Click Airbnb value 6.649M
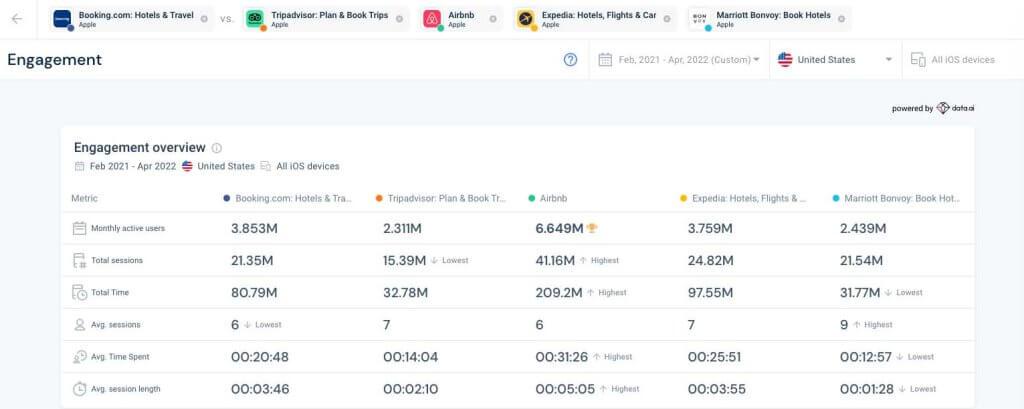Image resolution: width=1024 pixels, height=409 pixels. click(559, 229)
